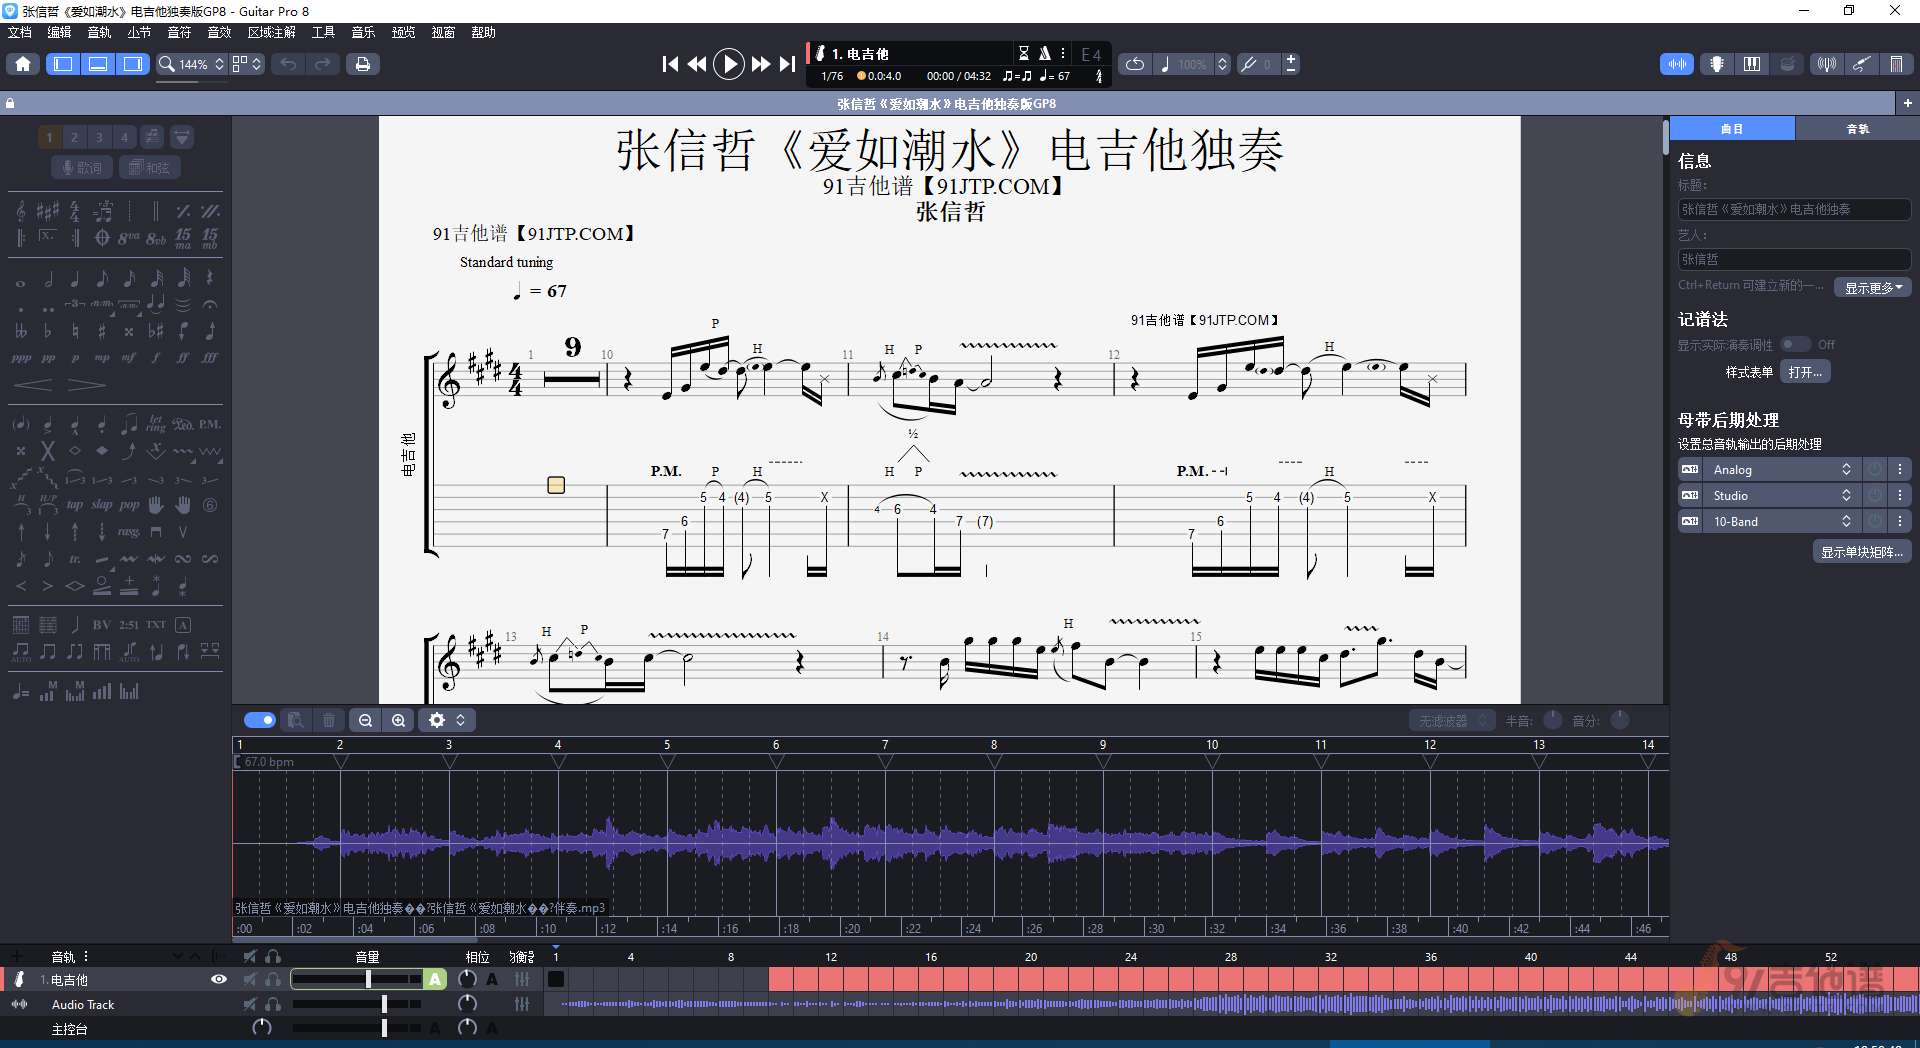This screenshot has height=1048, width=1920.
Task: Select fortissimo ff dynamic
Action: coord(182,357)
